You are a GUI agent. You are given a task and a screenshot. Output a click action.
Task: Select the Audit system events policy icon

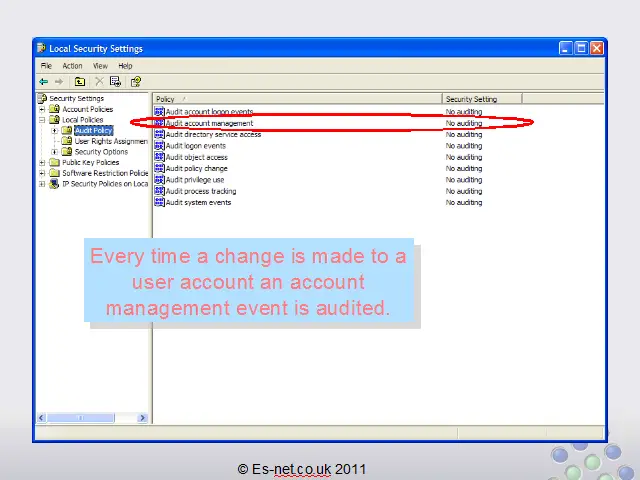[x=159, y=202]
